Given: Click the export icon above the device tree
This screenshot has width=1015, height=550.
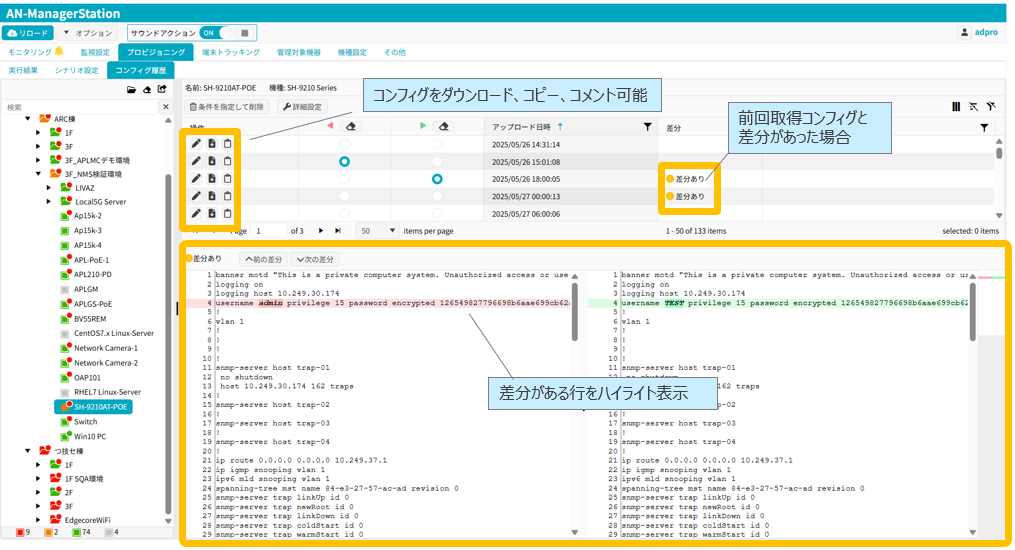Looking at the screenshot, I should 162,89.
